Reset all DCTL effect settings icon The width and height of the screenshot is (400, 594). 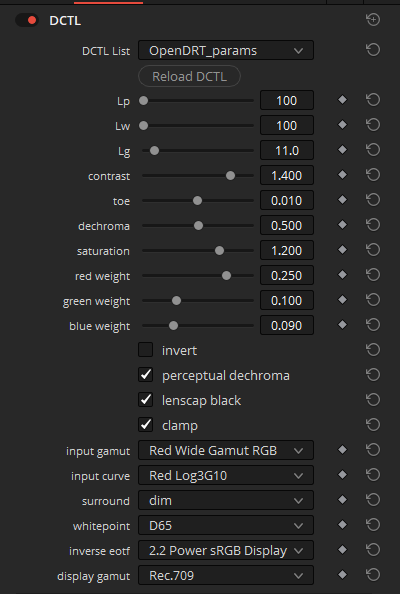[x=373, y=19]
